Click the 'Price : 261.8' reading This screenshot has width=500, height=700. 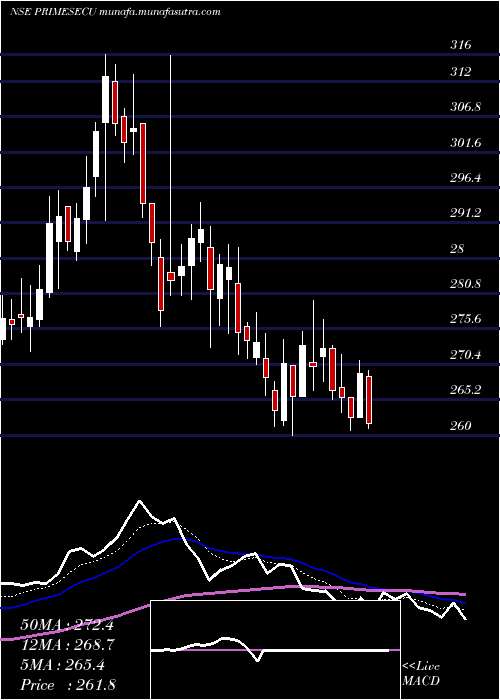pos(68,685)
